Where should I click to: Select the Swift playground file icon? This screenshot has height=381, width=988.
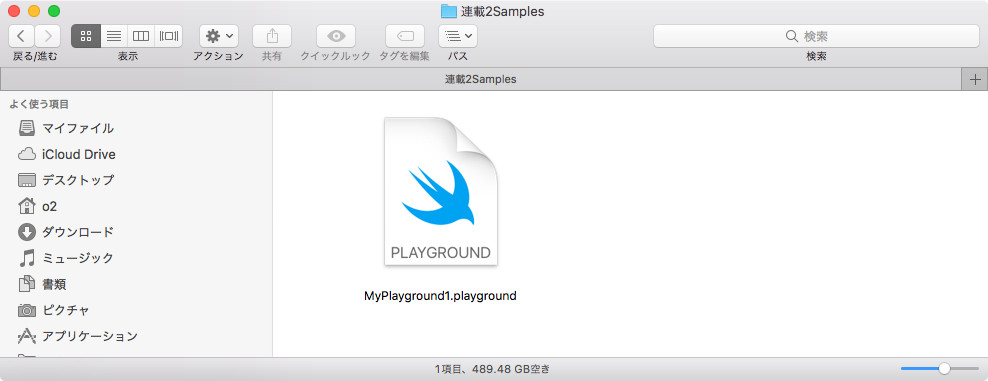(x=440, y=191)
